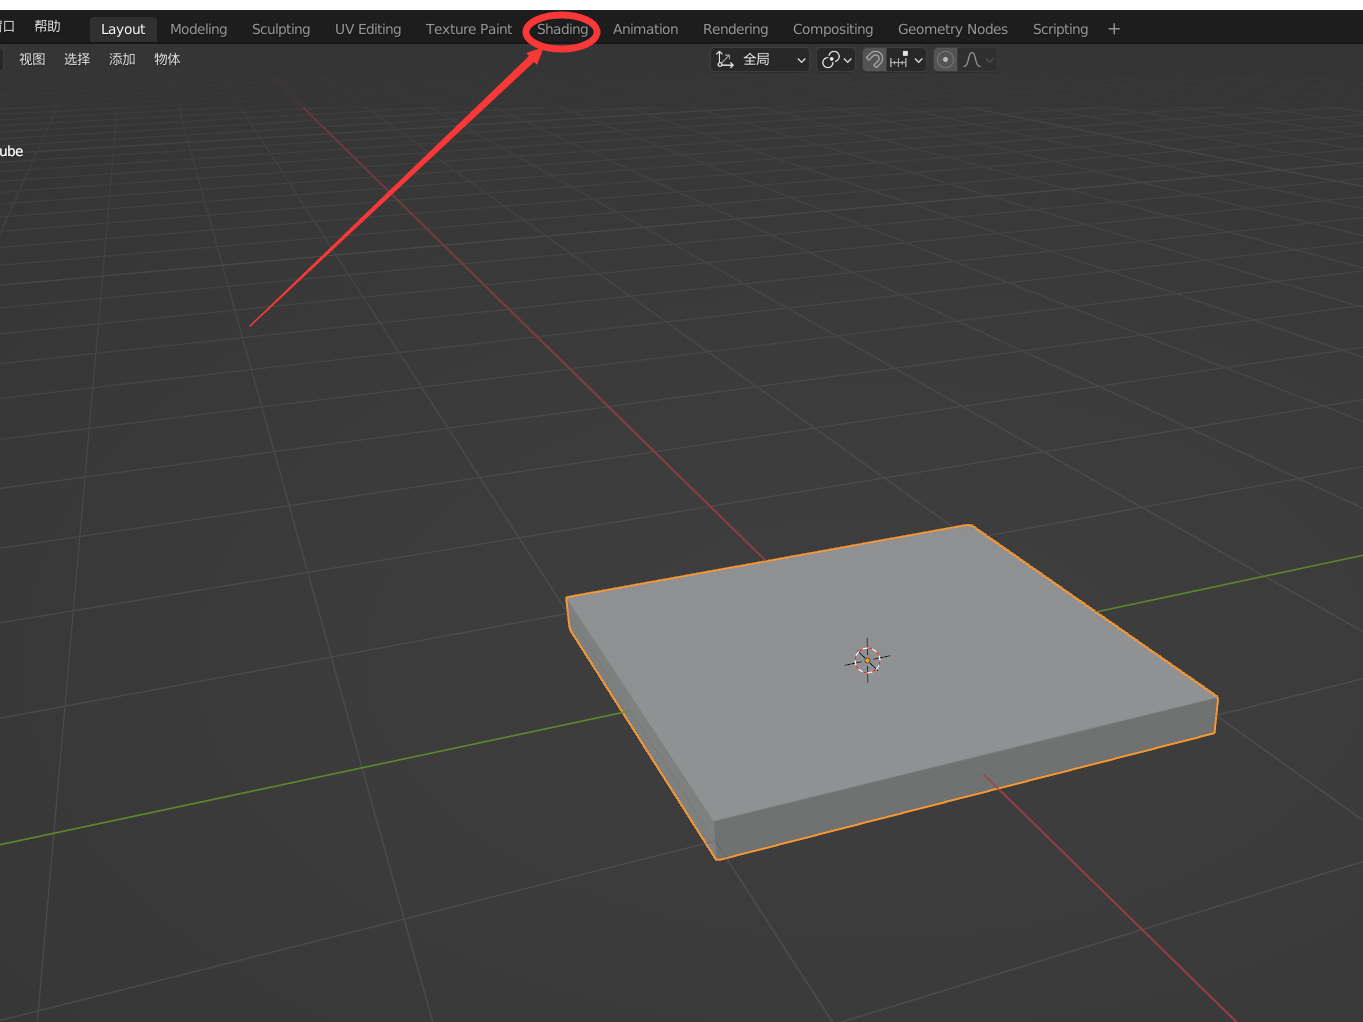
Task: Open the snap-to settings dropdown arrow
Action: click(x=918, y=59)
